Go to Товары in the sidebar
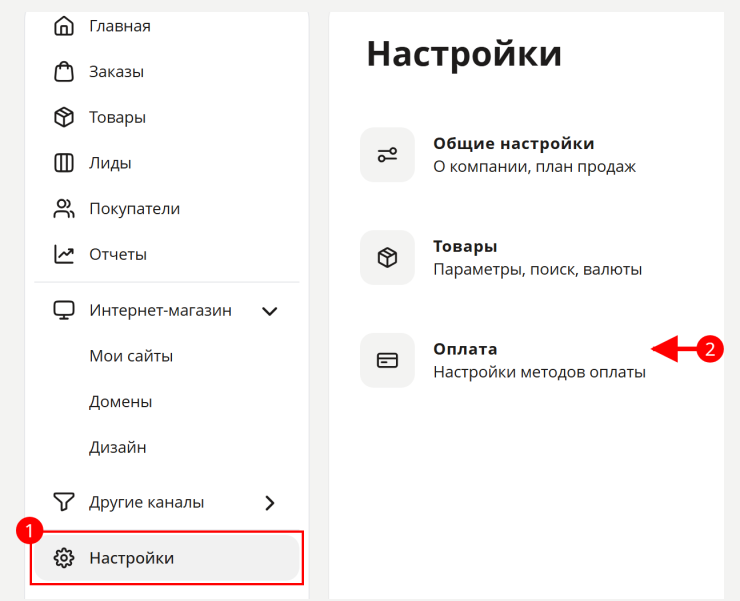This screenshot has width=740, height=601. 118,118
